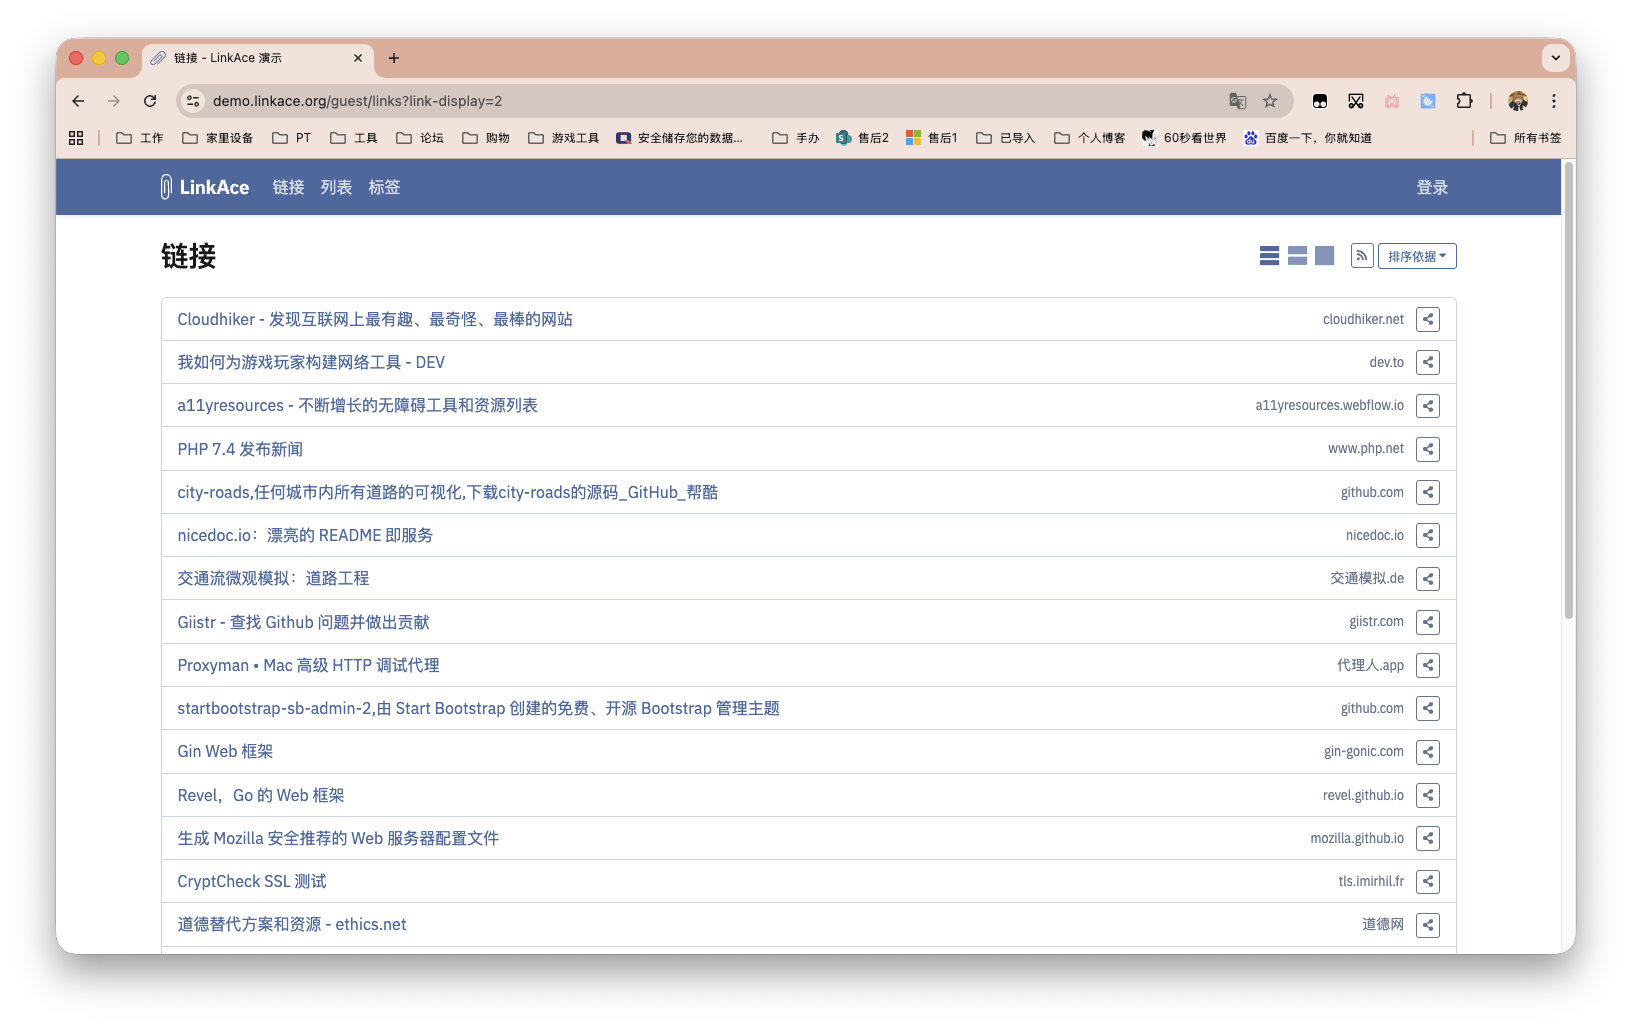
Task: Click the LinkAce paperclip logo
Action: click(x=166, y=187)
